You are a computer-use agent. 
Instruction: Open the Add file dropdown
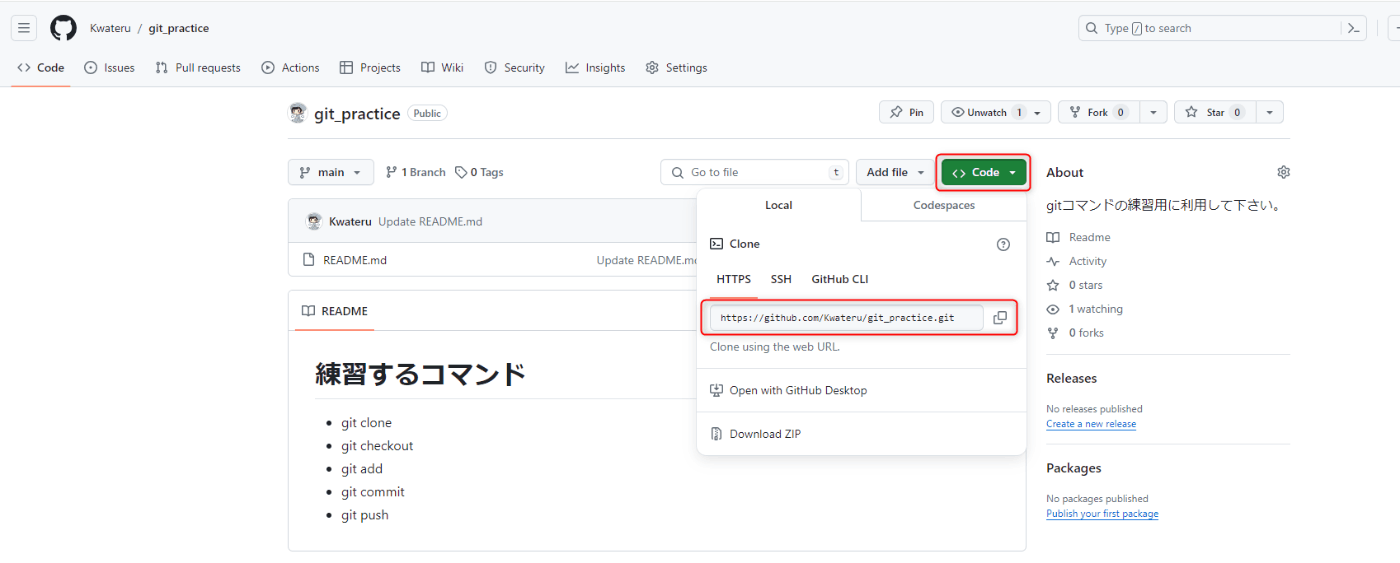895,172
